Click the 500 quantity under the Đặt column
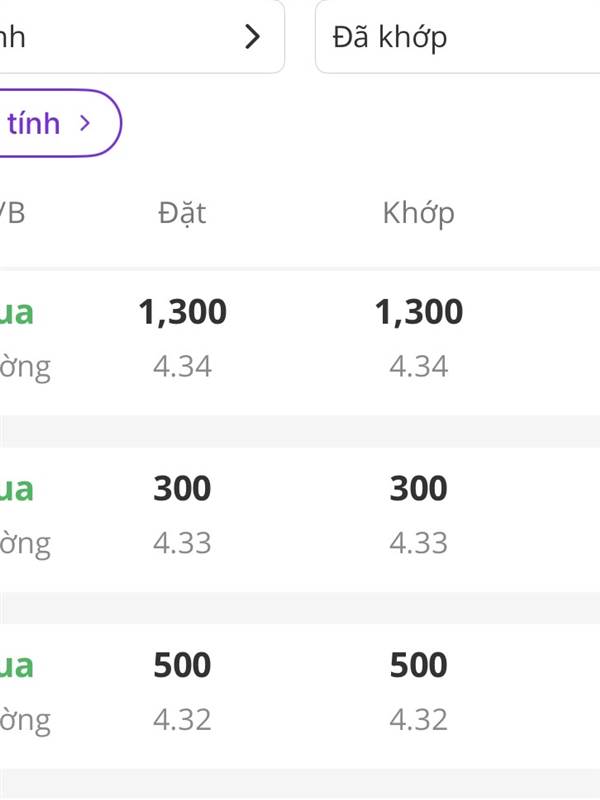Screen dimensions: 600x800 (182, 665)
